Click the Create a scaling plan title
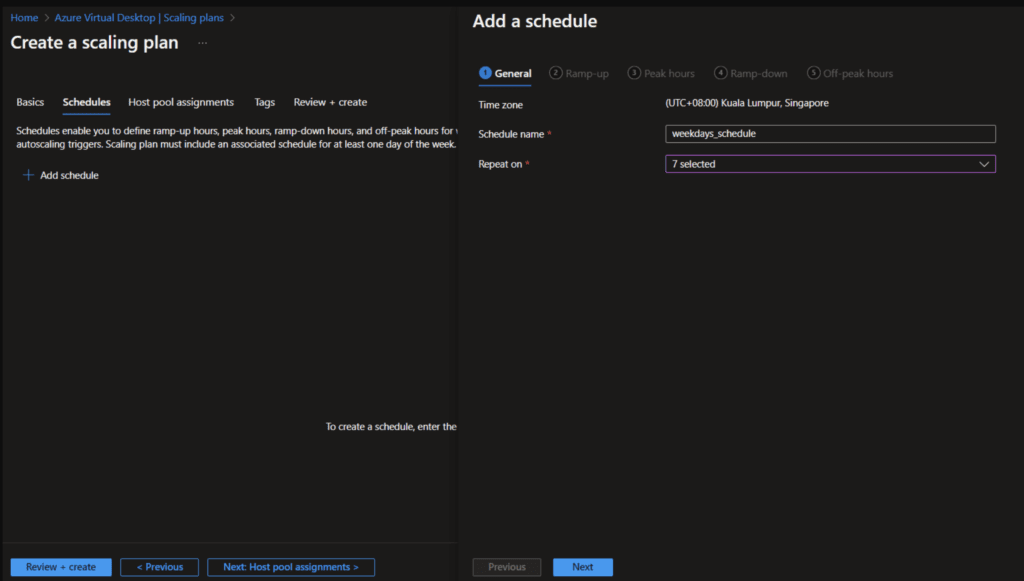Image resolution: width=1024 pixels, height=581 pixels. [94, 42]
